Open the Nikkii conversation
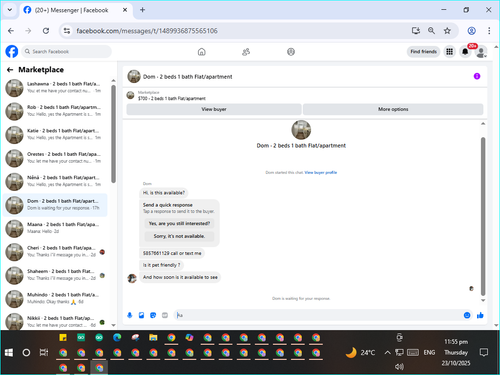 pyautogui.click(x=55, y=321)
